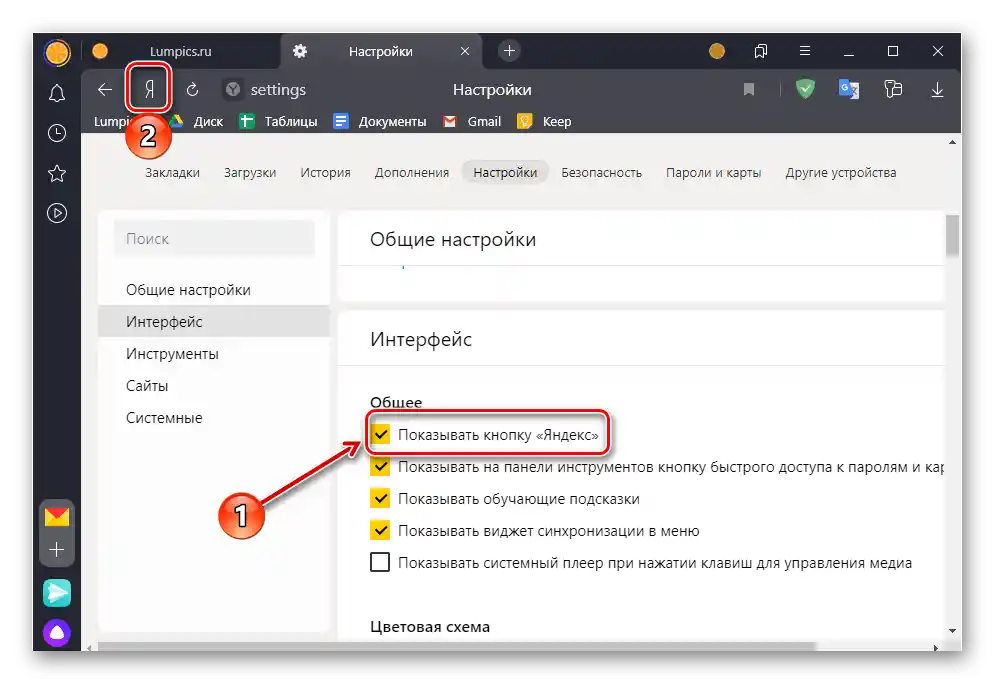
Task: Reload the page with the refresh icon
Action: [x=192, y=90]
